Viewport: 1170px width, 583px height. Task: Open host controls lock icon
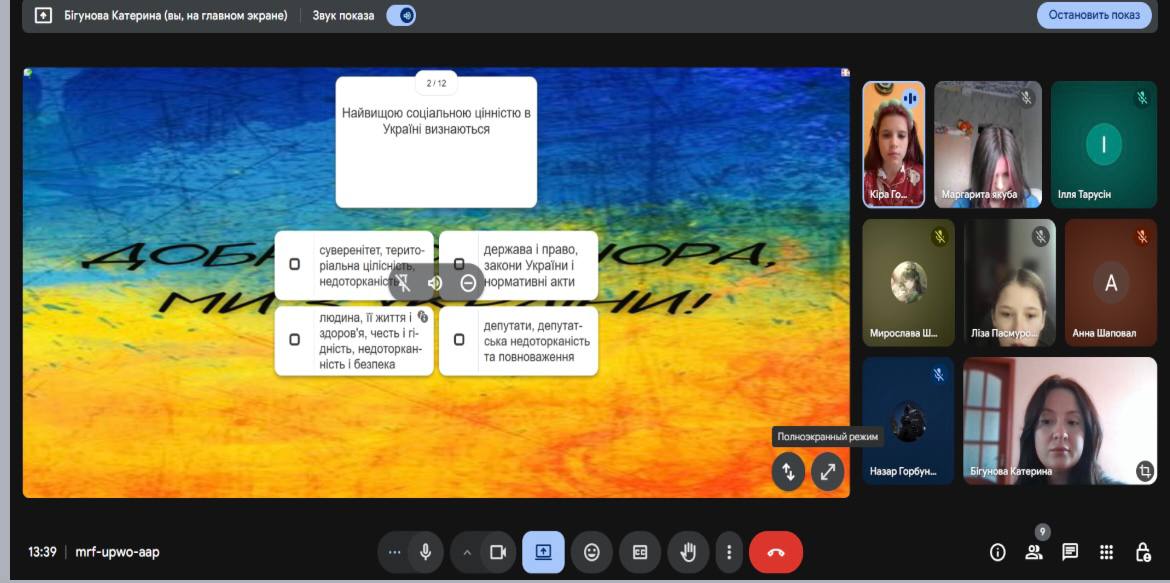tap(1143, 552)
